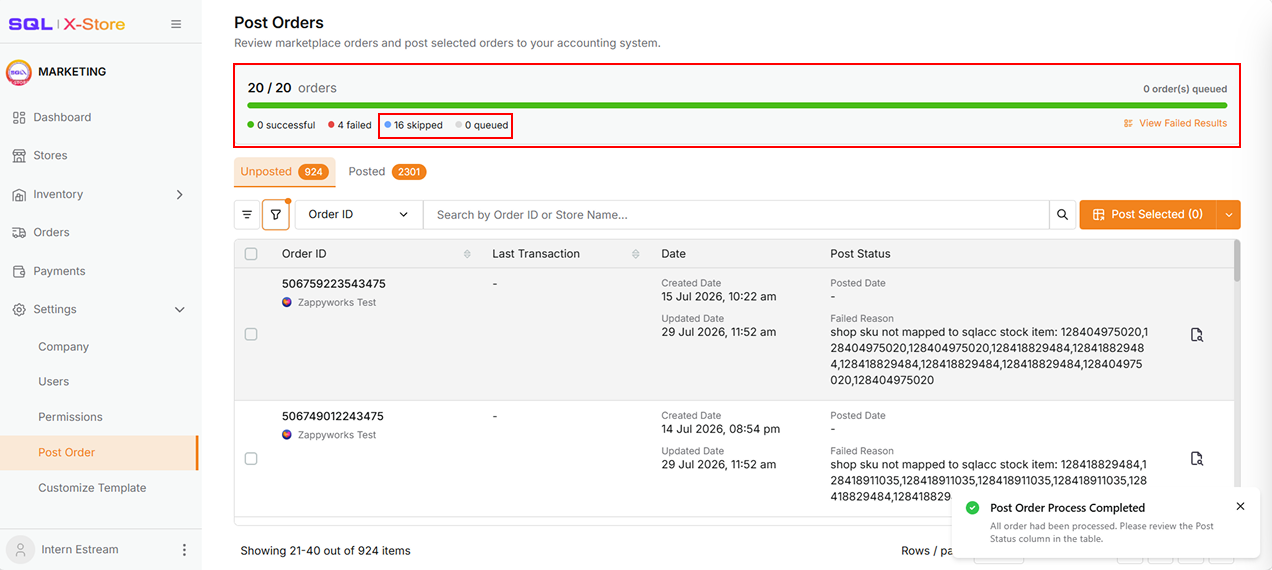This screenshot has height=570, width=1272.
Task: Click 'Showing 21-40 out of 924 items' text
Action: [325, 550]
